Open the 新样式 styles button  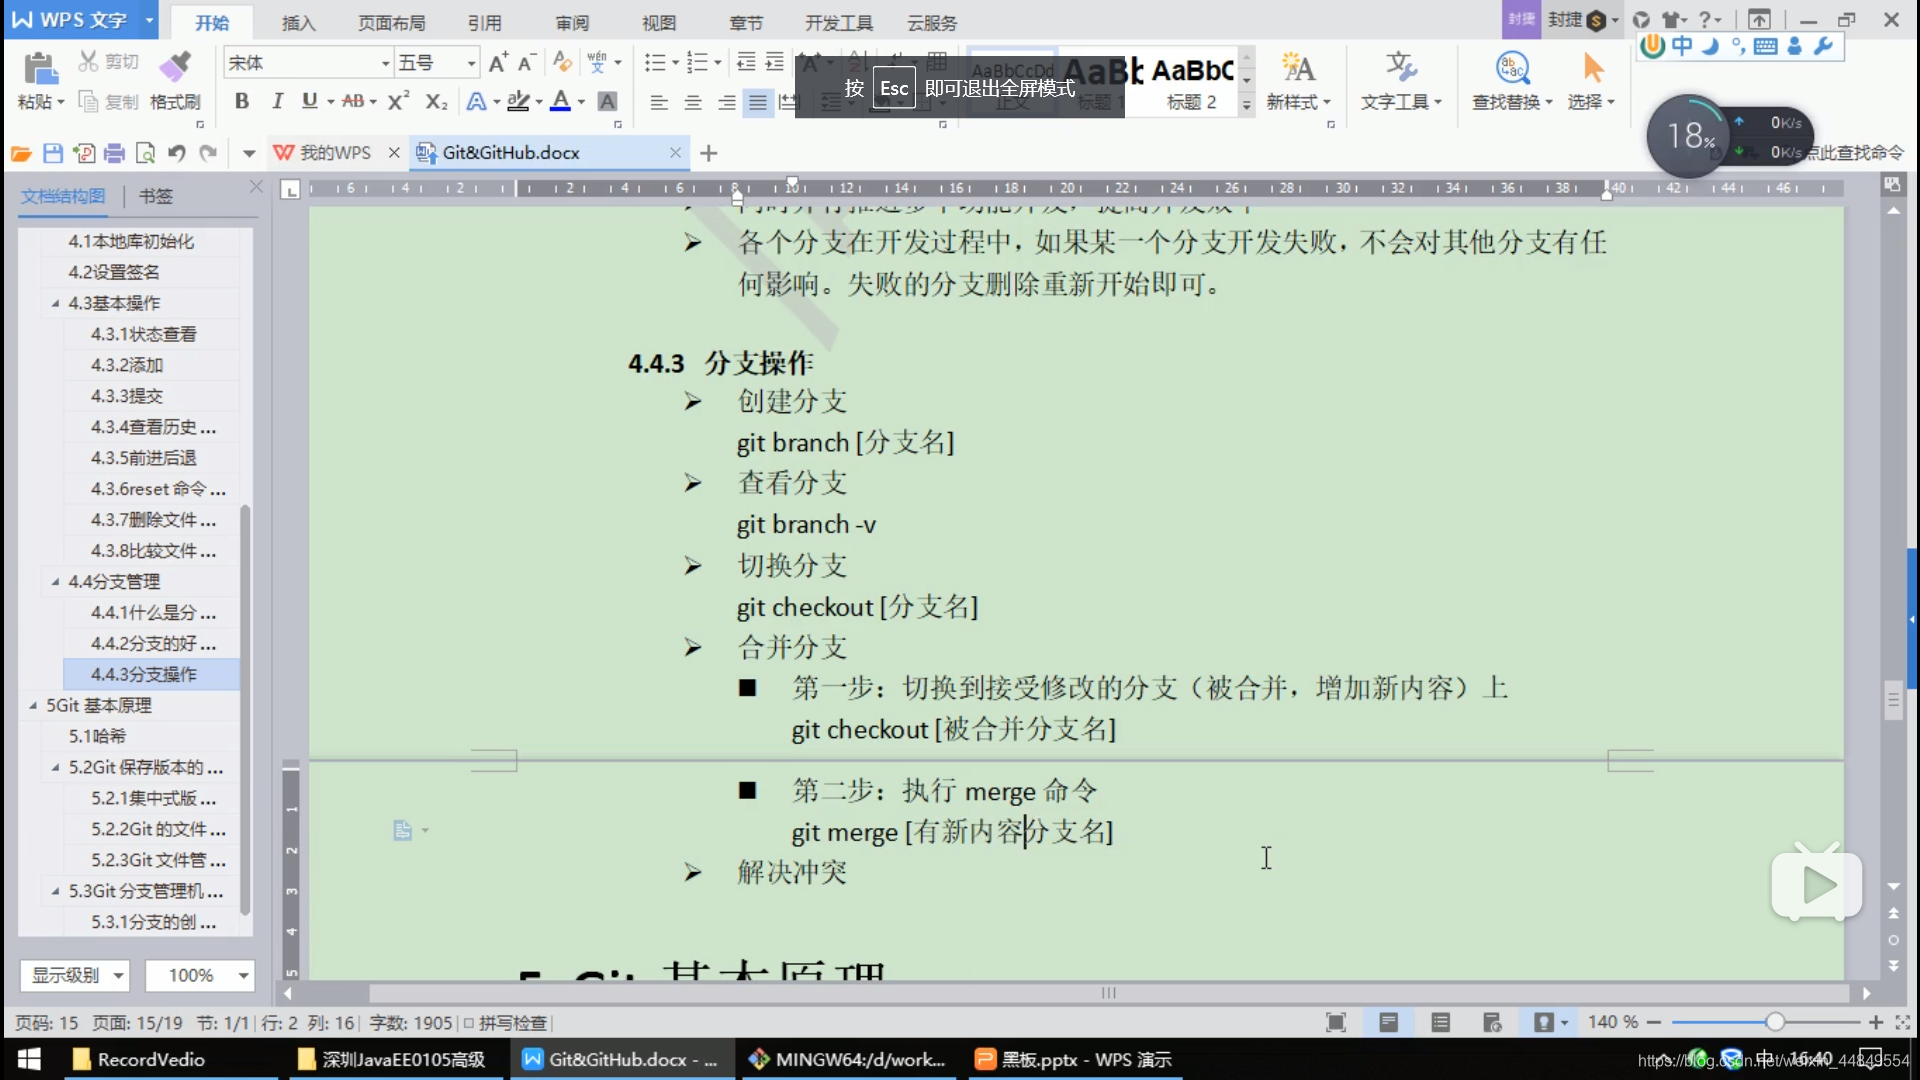tap(1298, 81)
